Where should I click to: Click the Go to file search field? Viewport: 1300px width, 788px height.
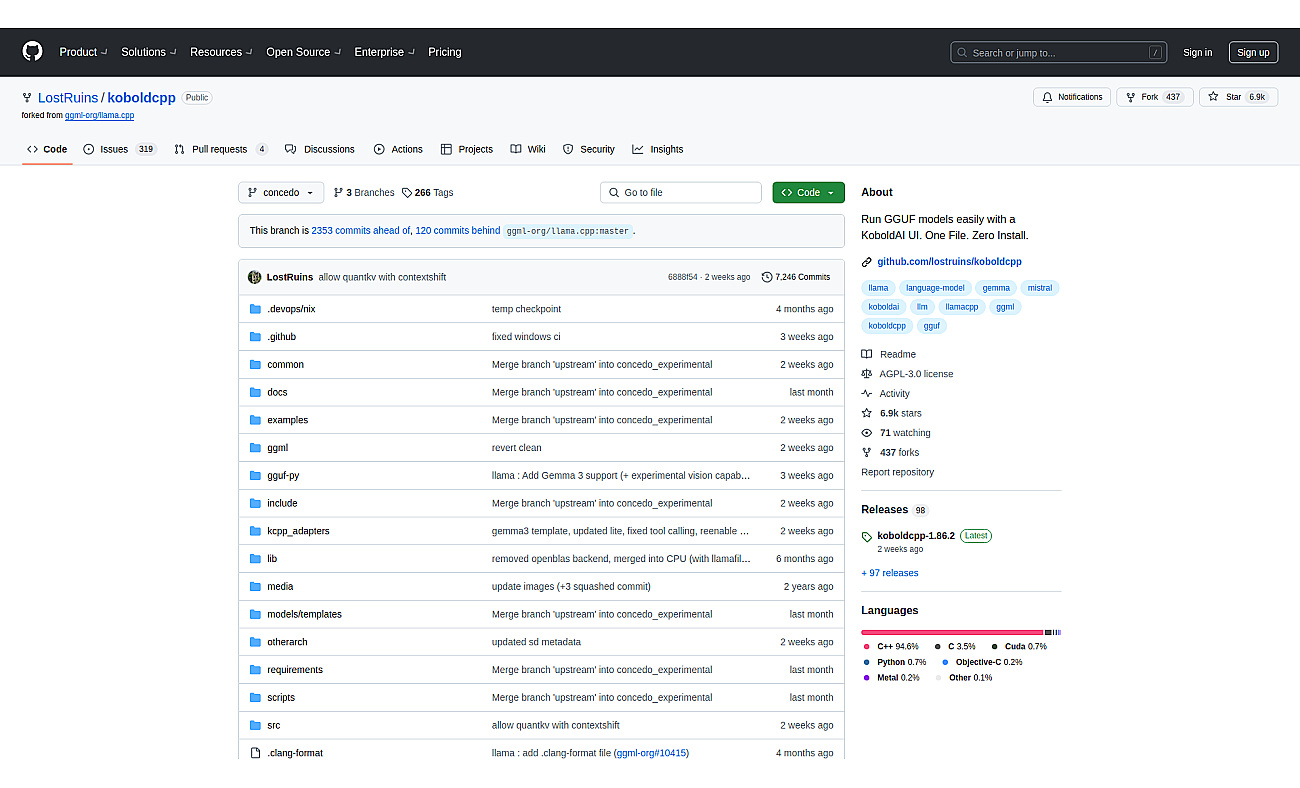coord(681,193)
